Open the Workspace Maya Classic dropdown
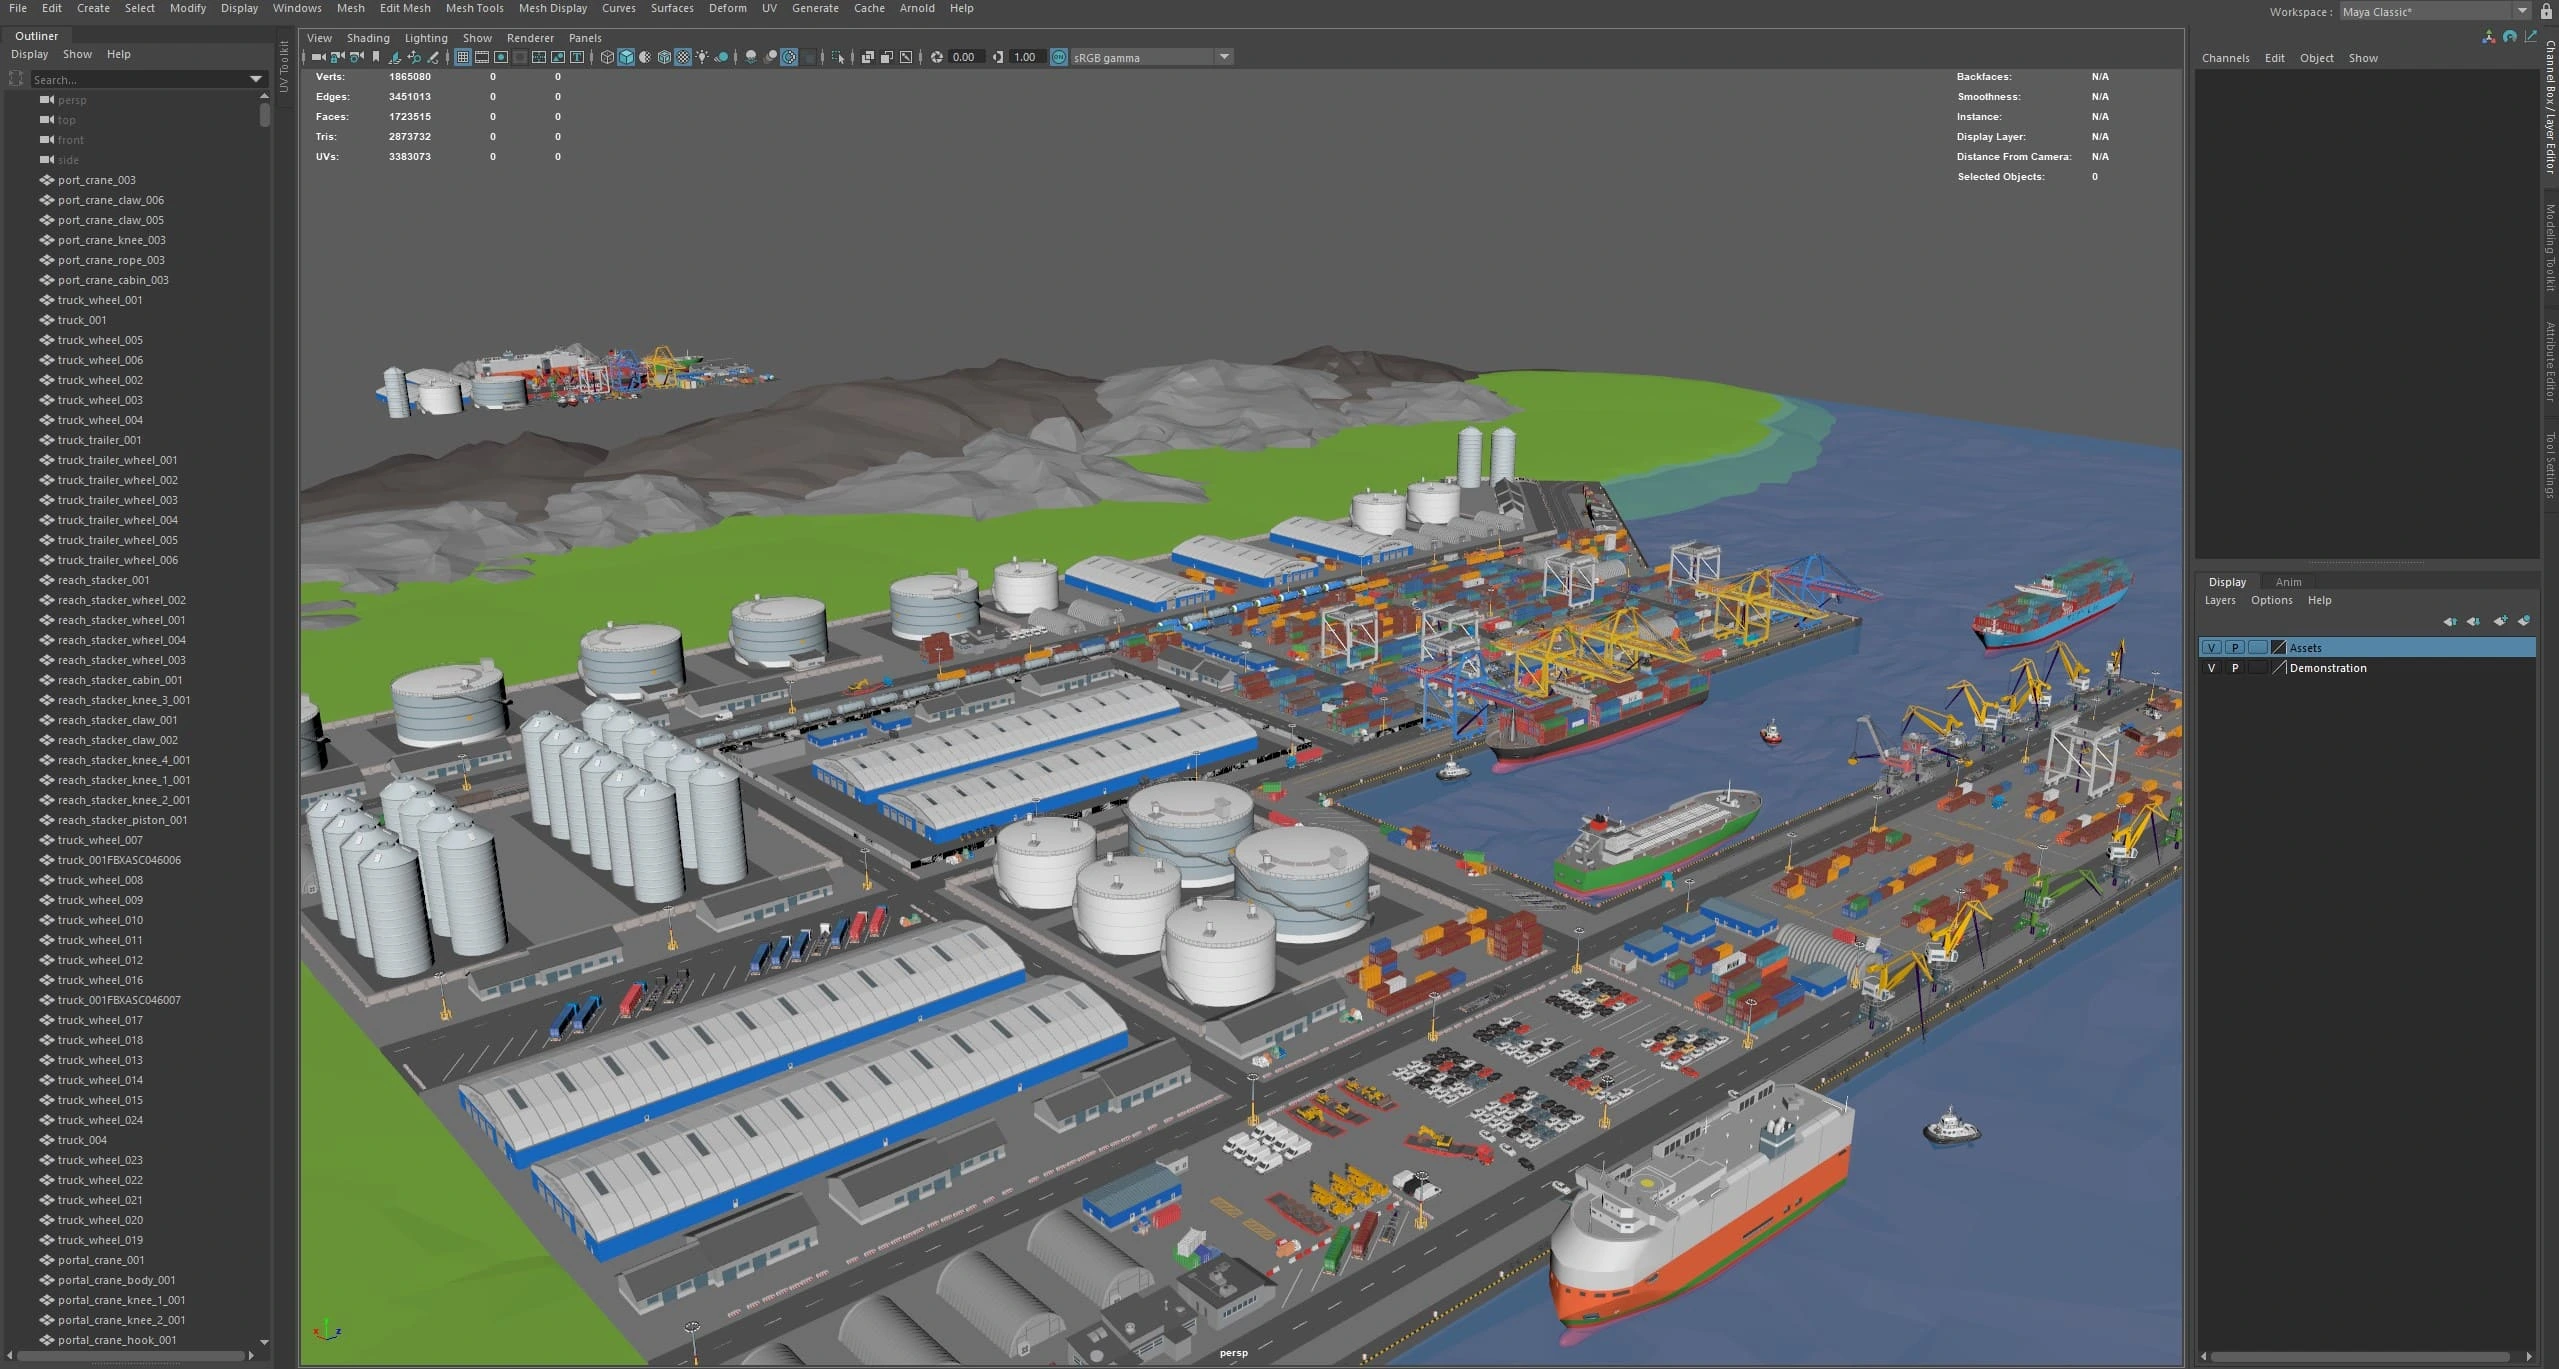Image resolution: width=2559 pixels, height=1369 pixels. pos(2522,11)
